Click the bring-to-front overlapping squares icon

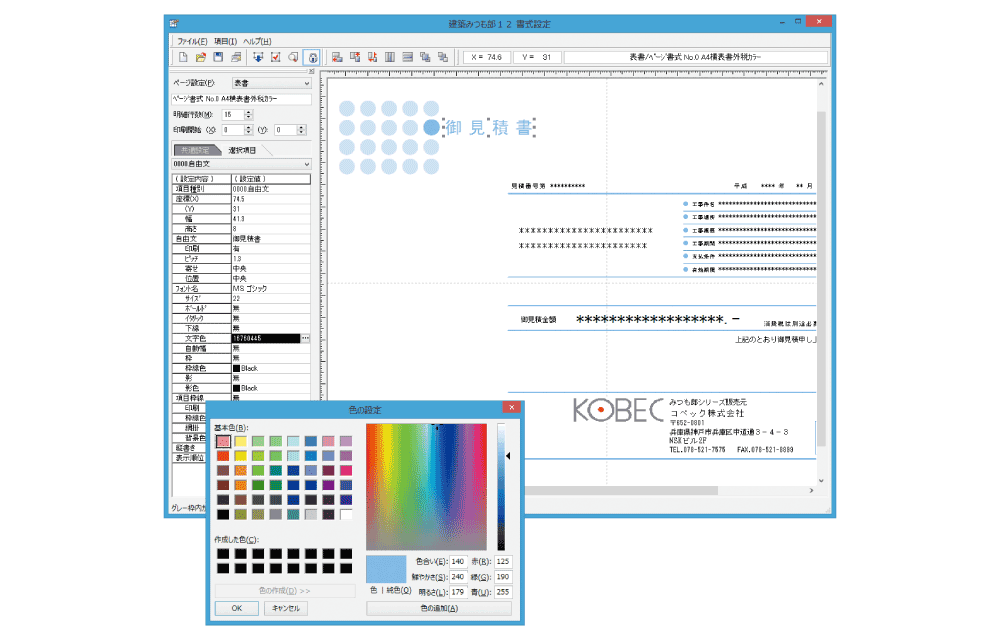pyautogui.click(x=425, y=57)
